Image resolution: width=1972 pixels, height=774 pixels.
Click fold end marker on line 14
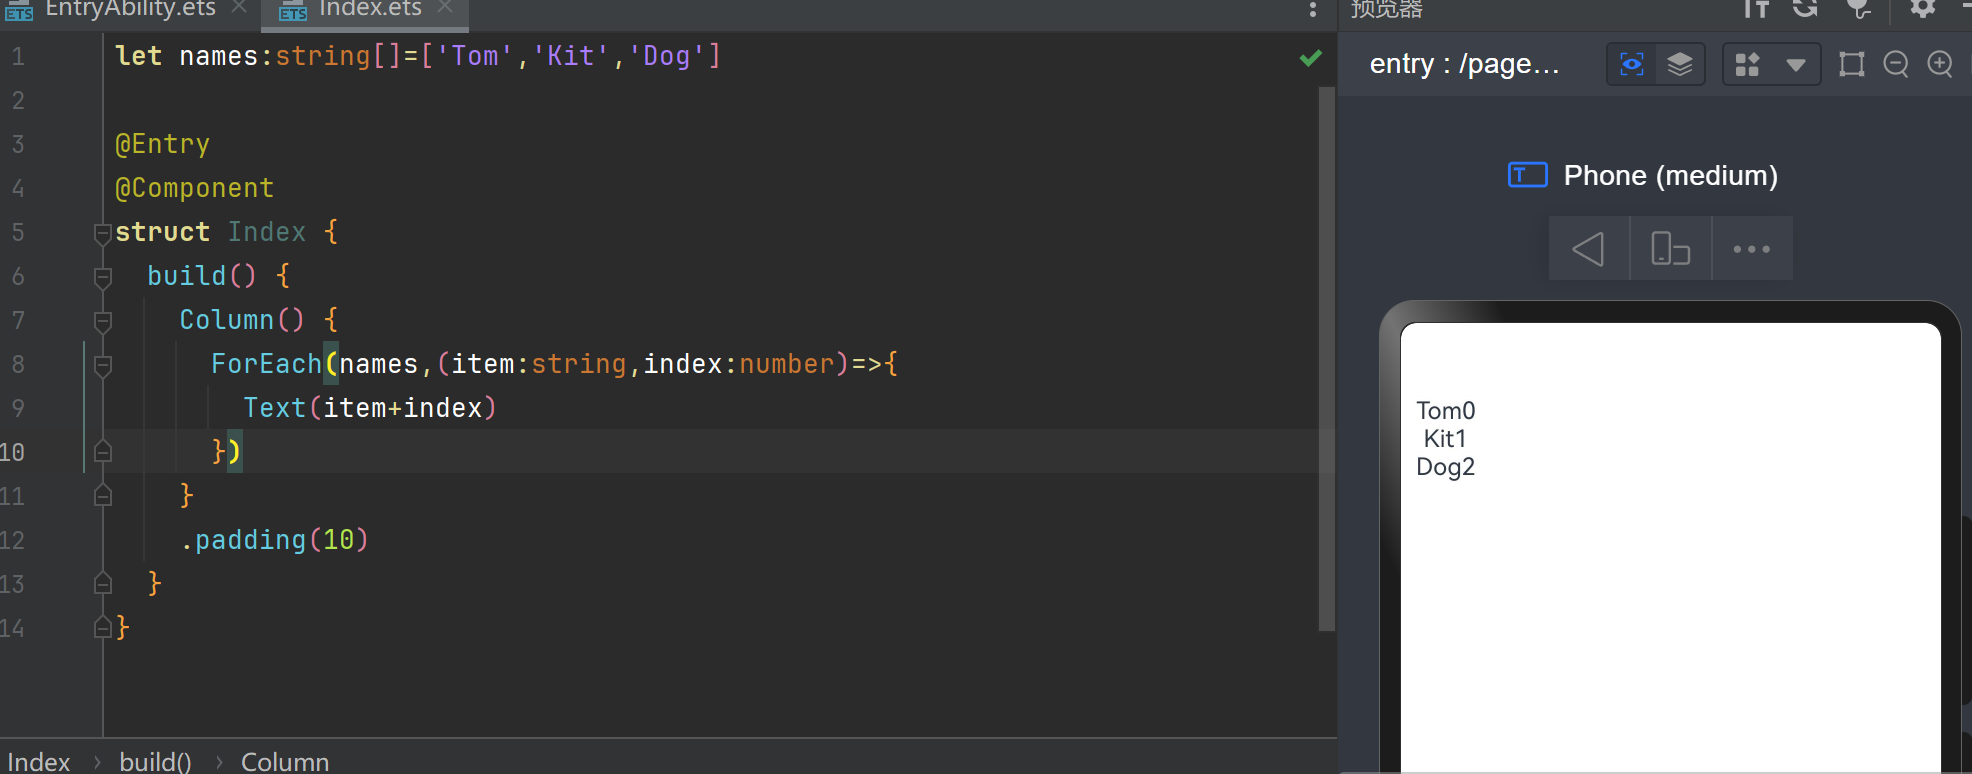coord(102,628)
